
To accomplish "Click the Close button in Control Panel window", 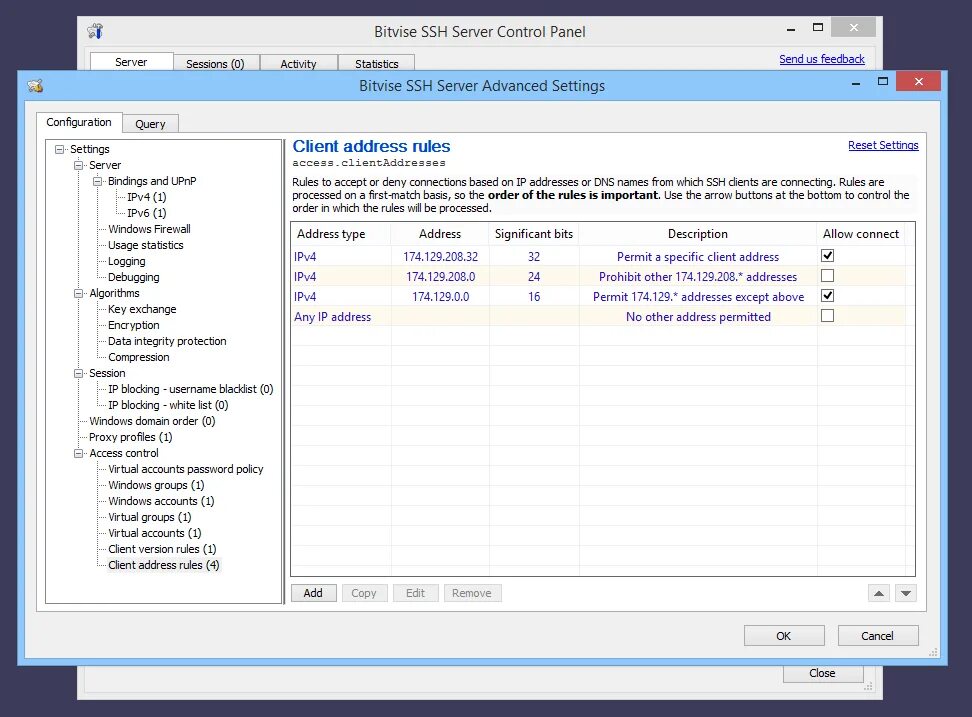I will 823,674.
